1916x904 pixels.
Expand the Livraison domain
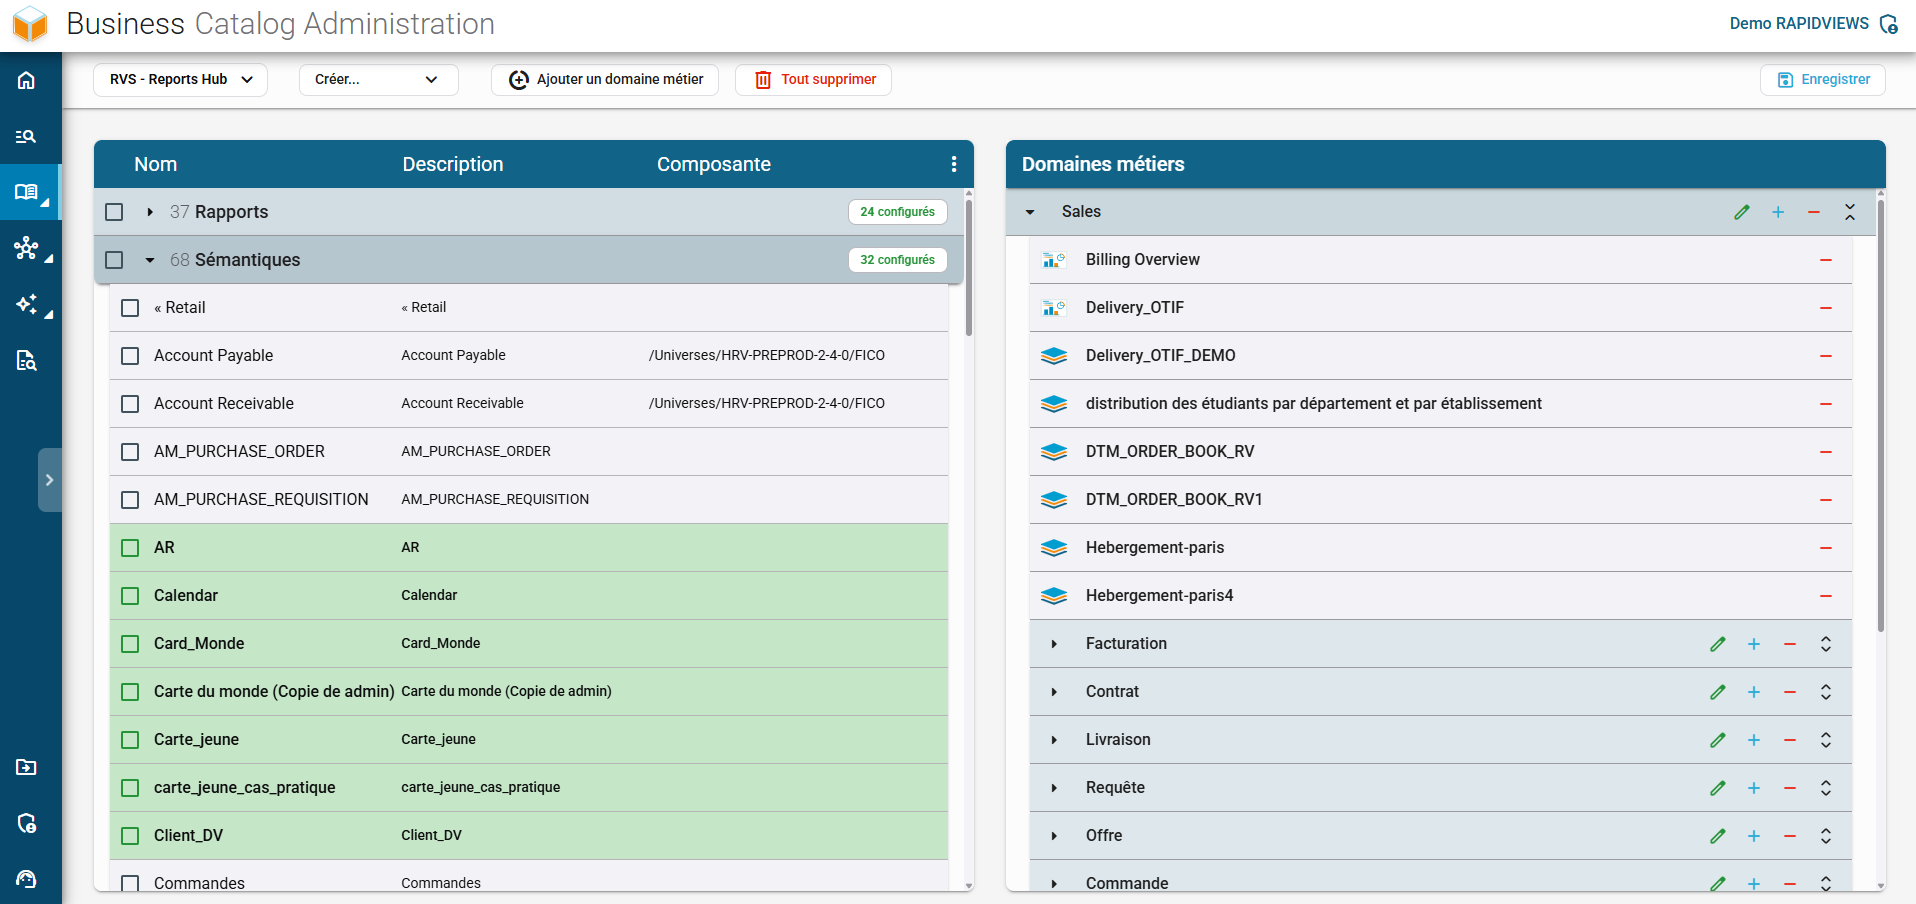tap(1054, 740)
